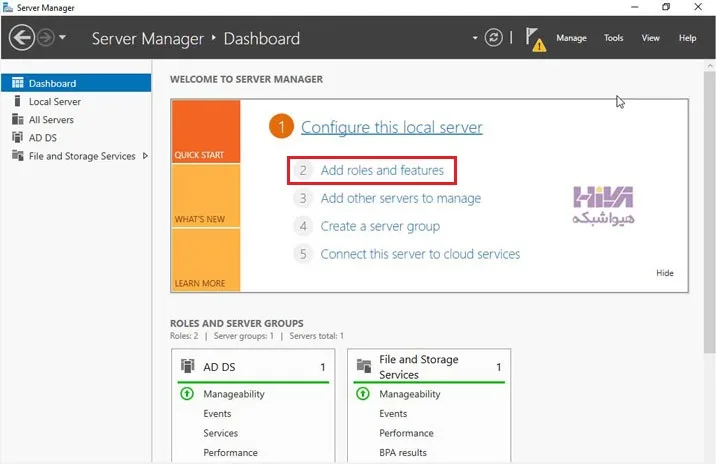Click File and Storage Services sidebar icon
This screenshot has height=464, width=716.
tap(17, 155)
